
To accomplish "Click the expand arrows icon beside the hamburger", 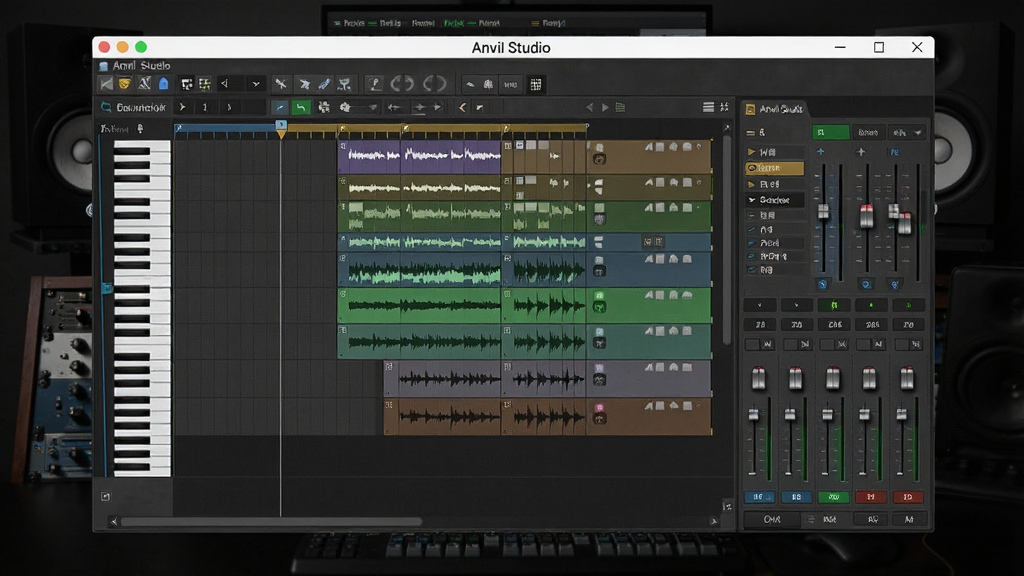I will [724, 107].
